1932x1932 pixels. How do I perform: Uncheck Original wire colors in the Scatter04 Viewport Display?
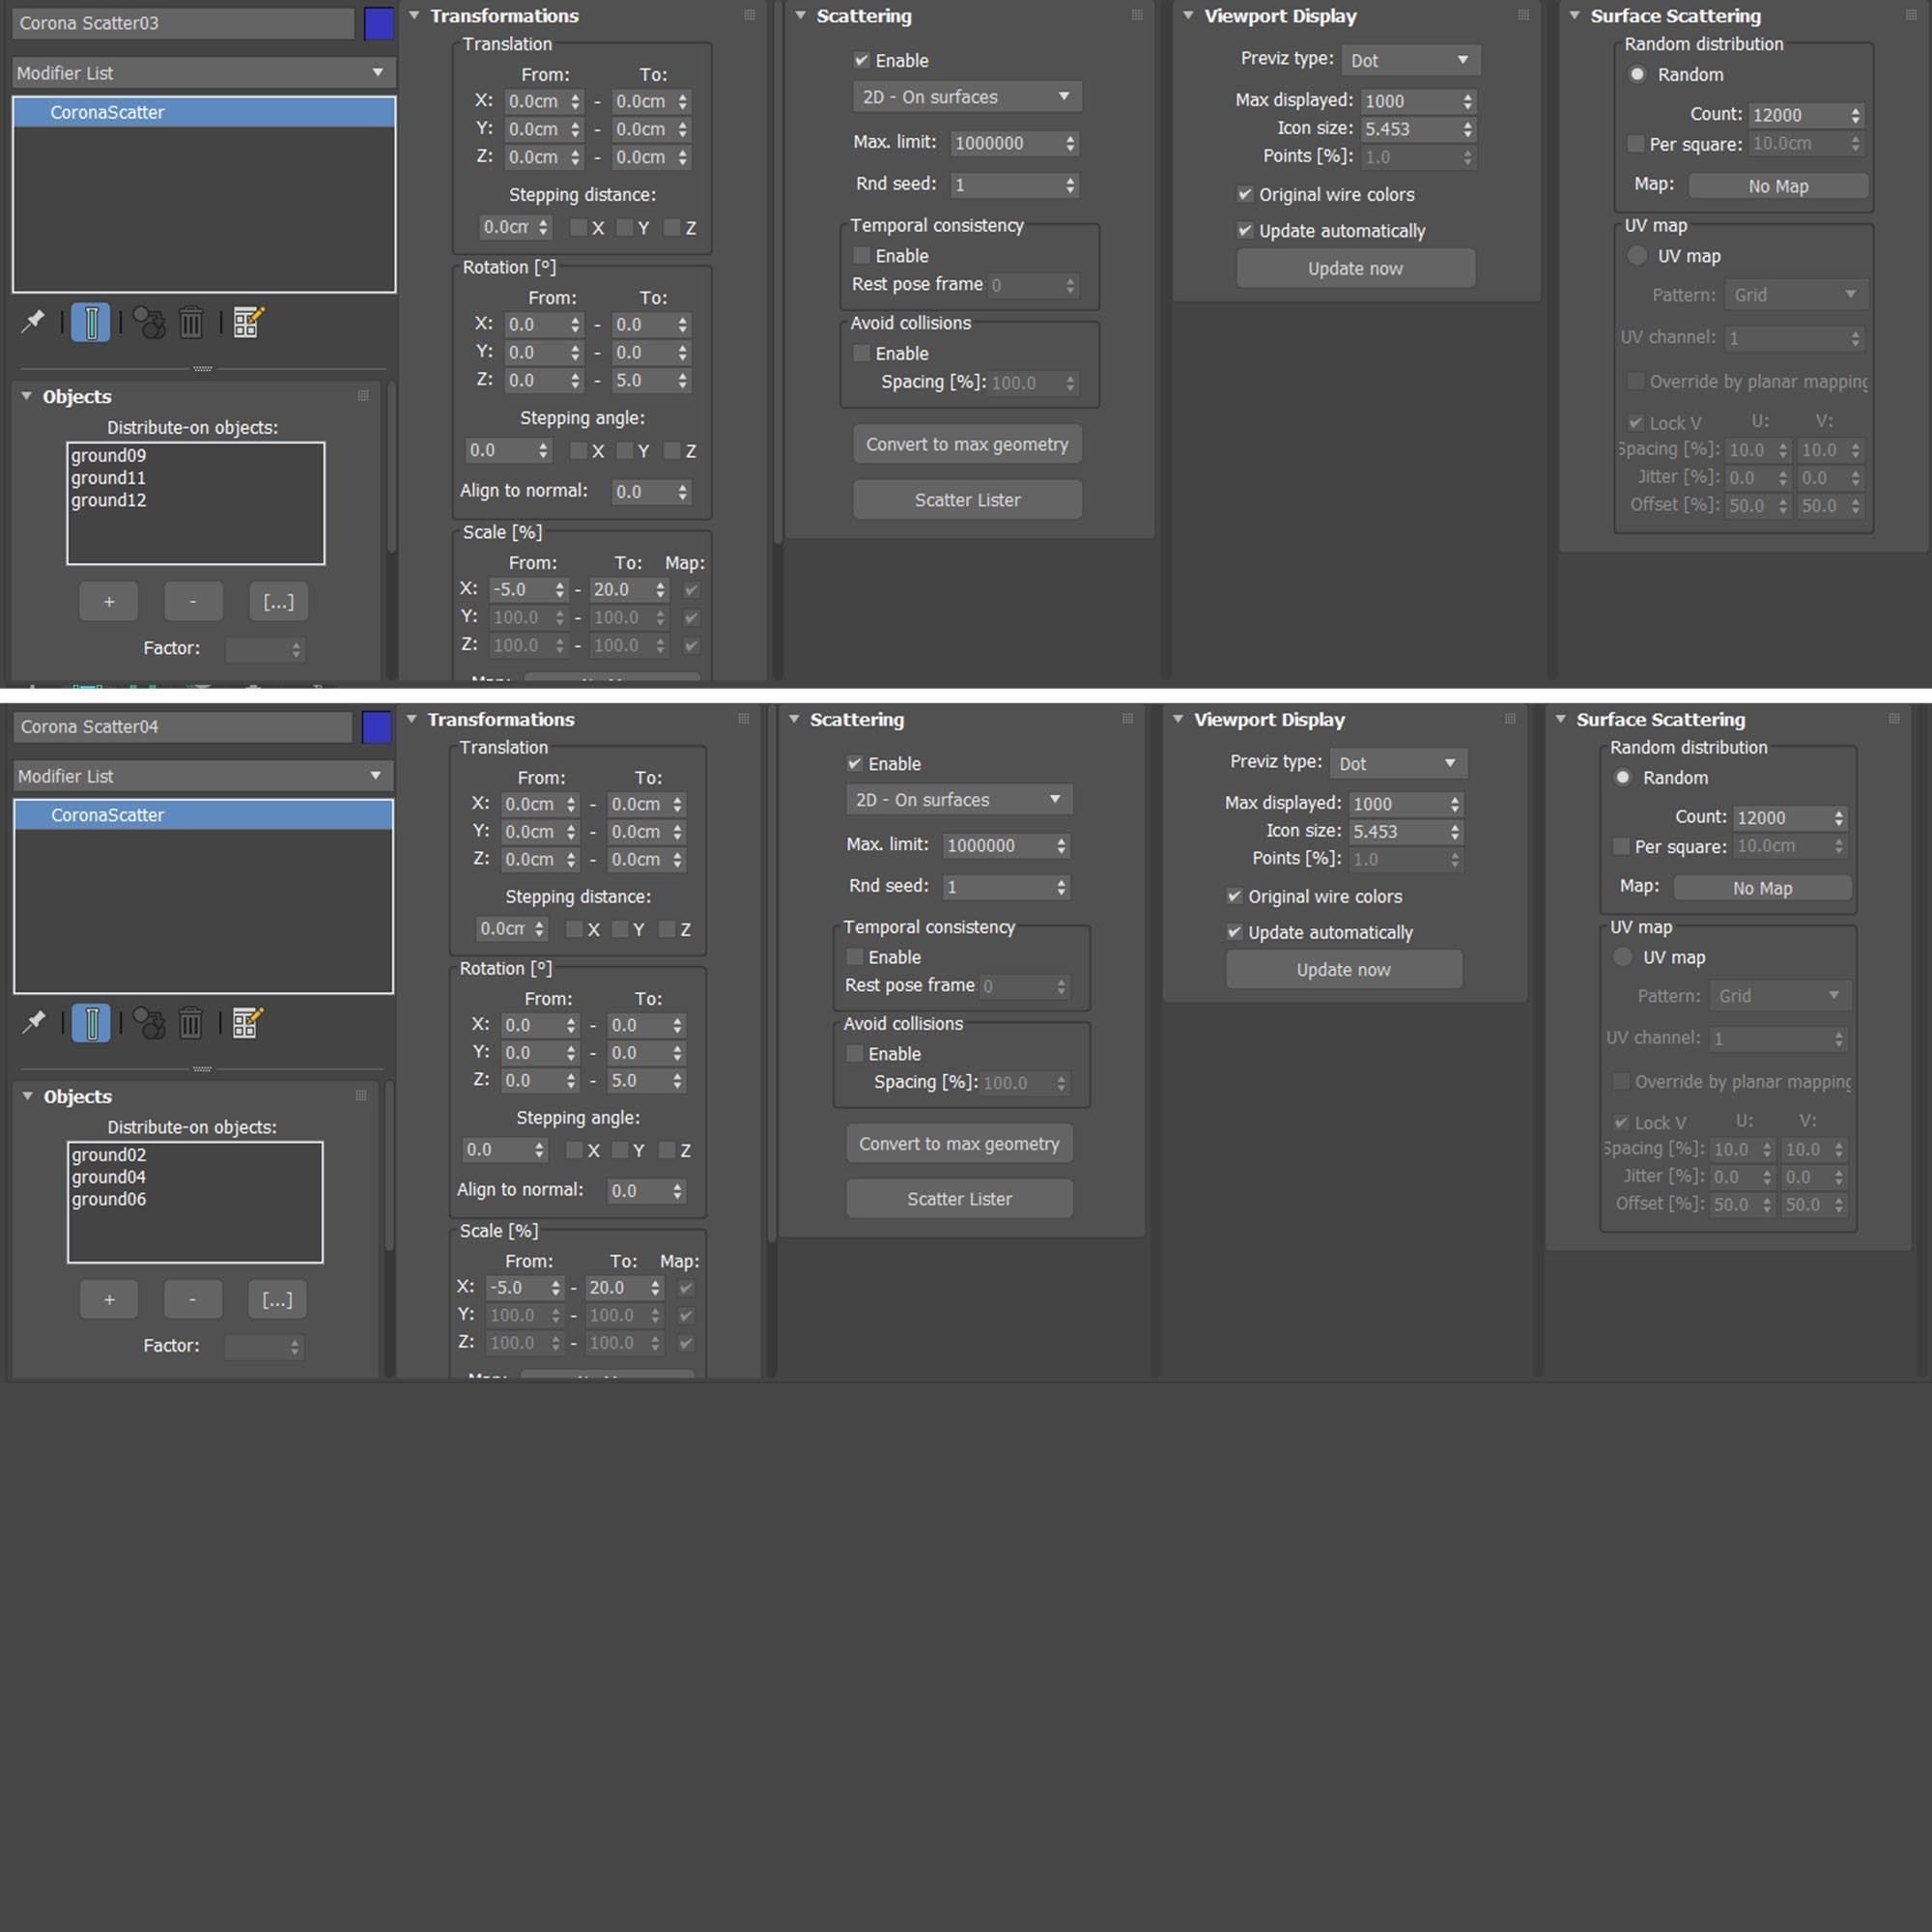click(1234, 896)
